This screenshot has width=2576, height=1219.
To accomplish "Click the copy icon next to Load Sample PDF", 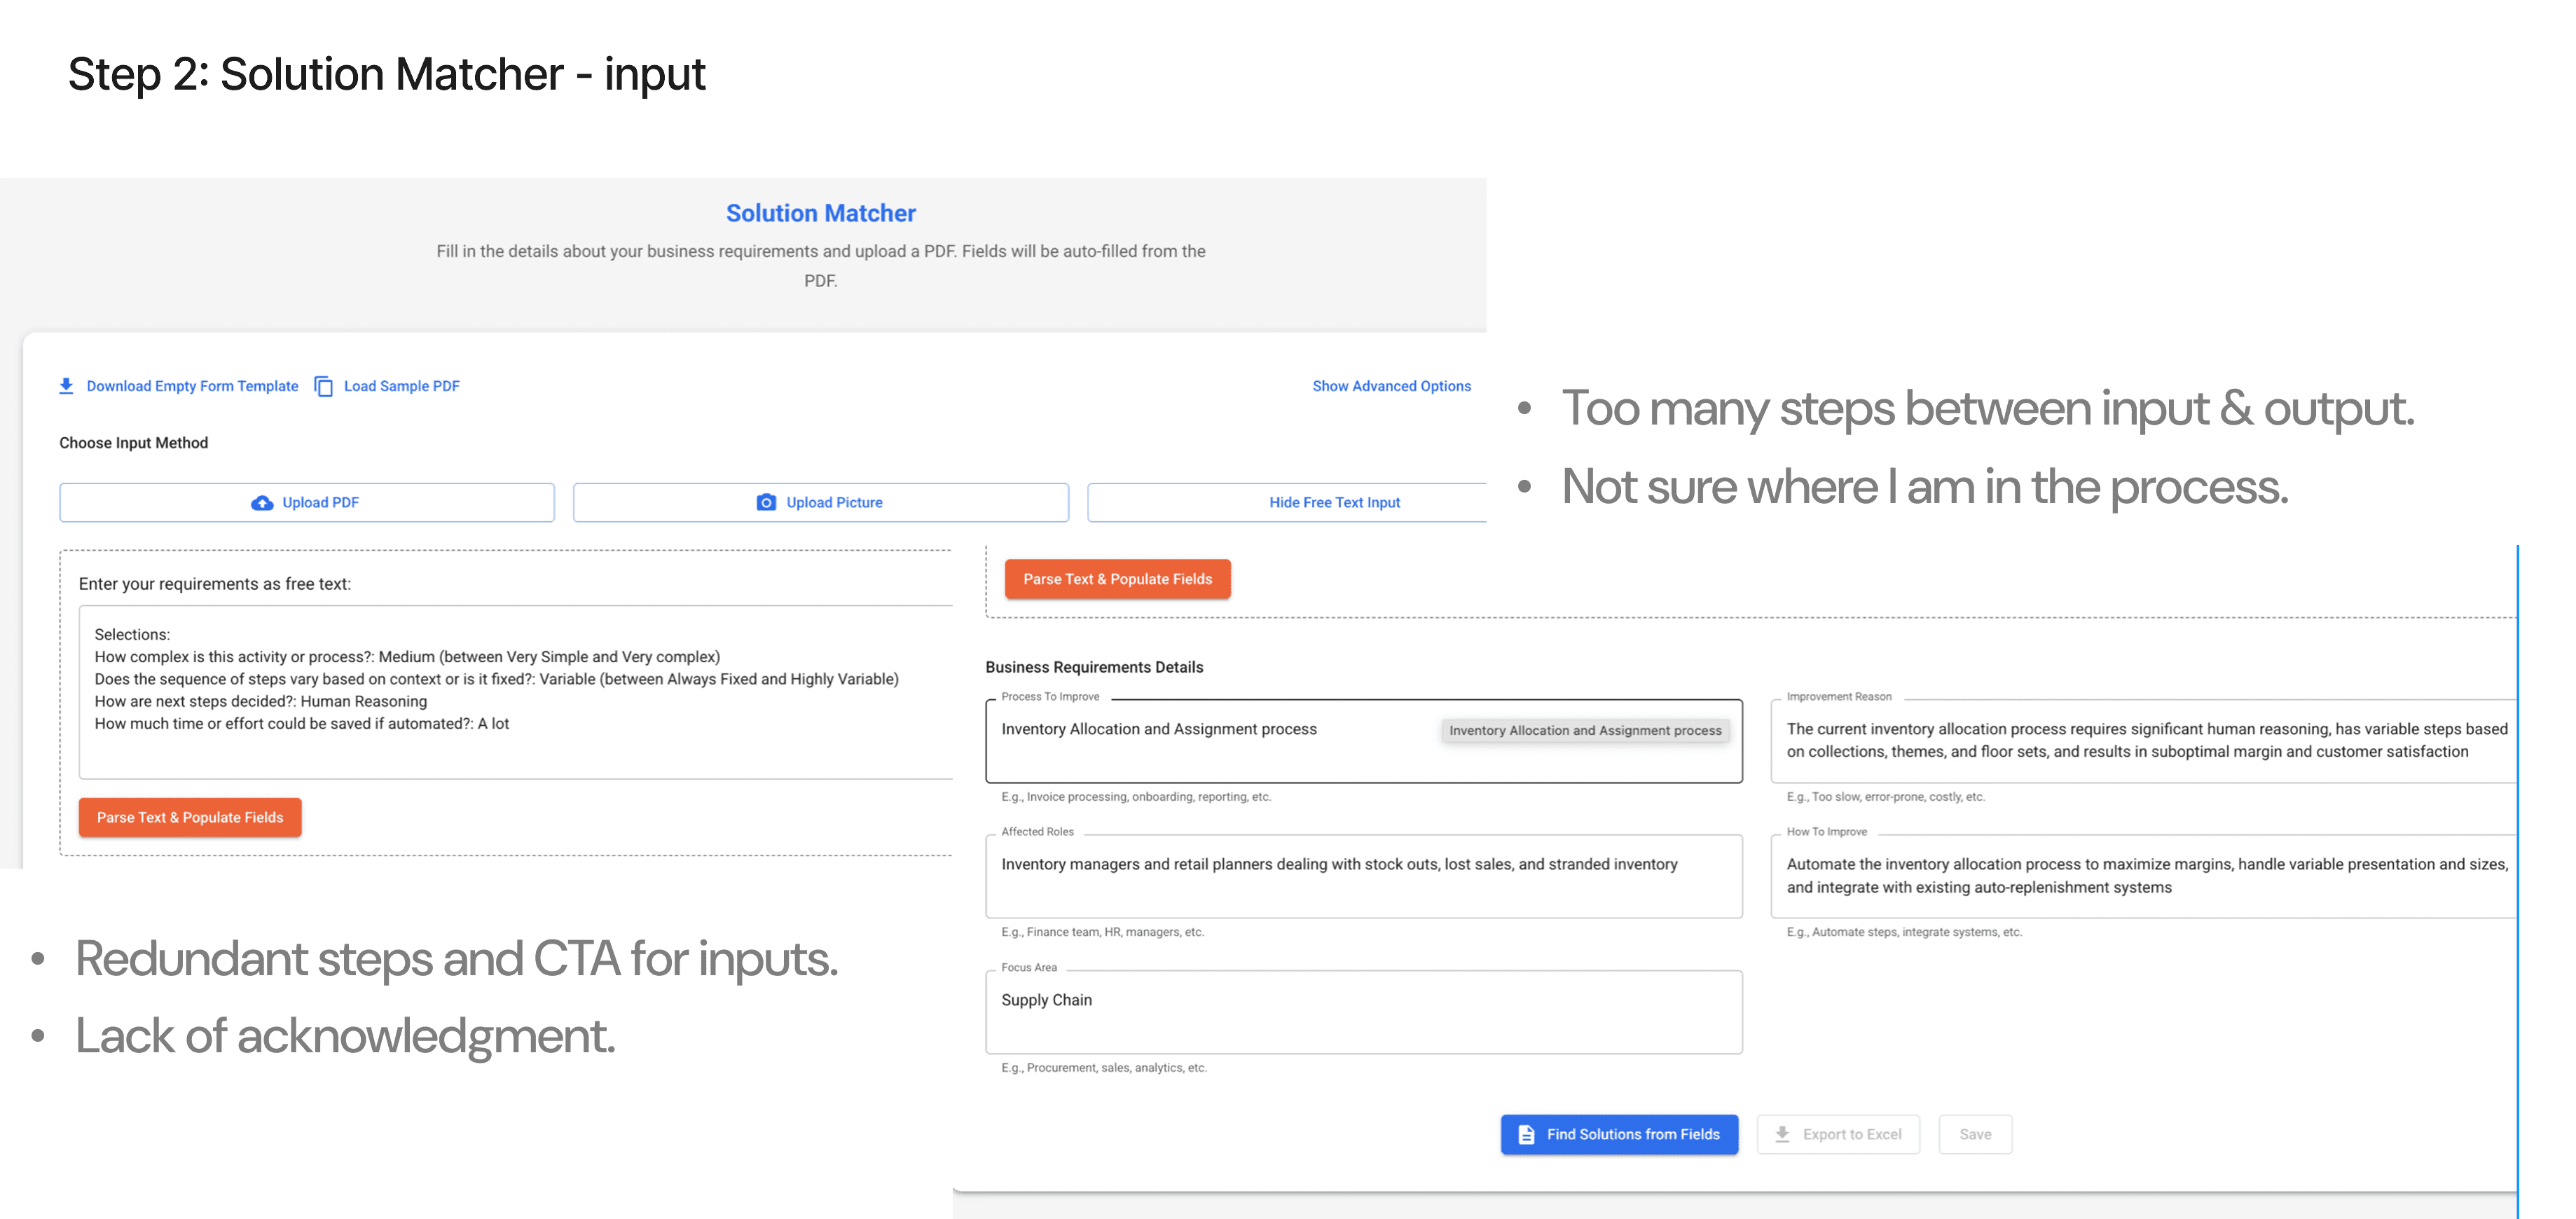I will tap(323, 386).
